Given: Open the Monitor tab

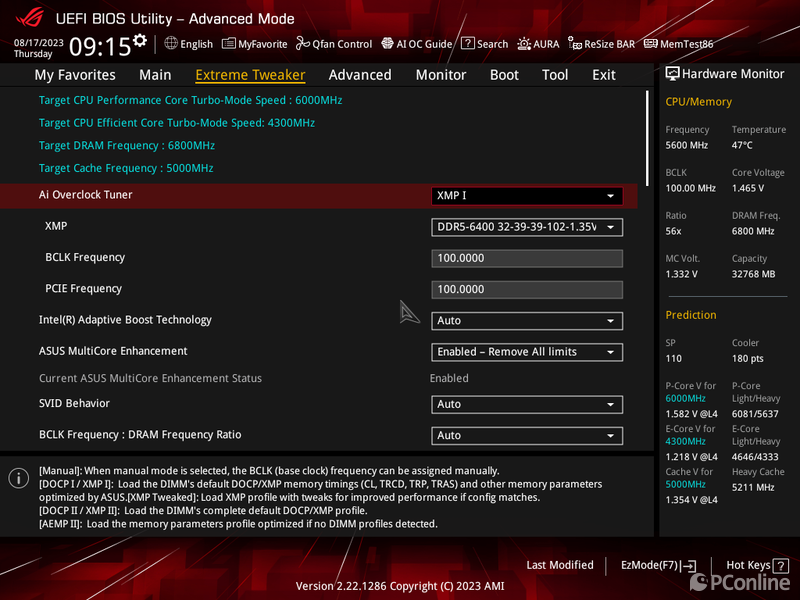Looking at the screenshot, I should pos(441,75).
